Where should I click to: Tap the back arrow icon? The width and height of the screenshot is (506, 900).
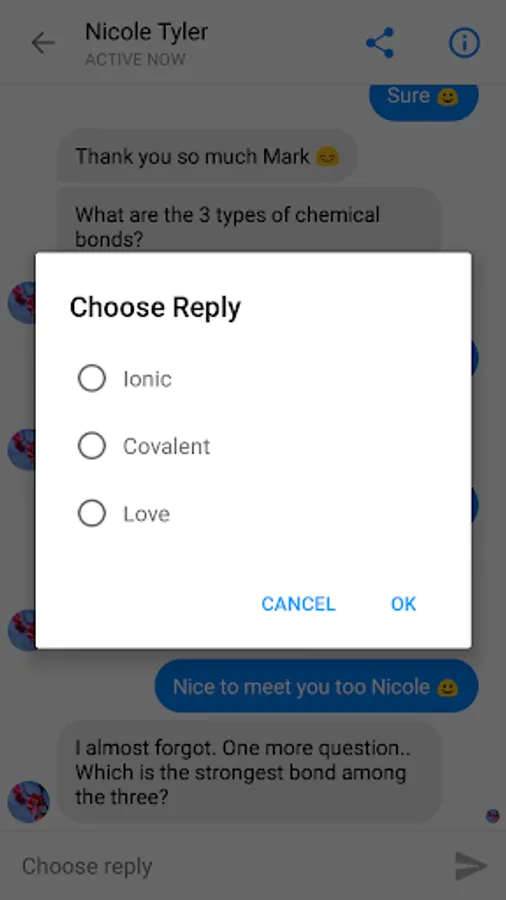pos(43,43)
